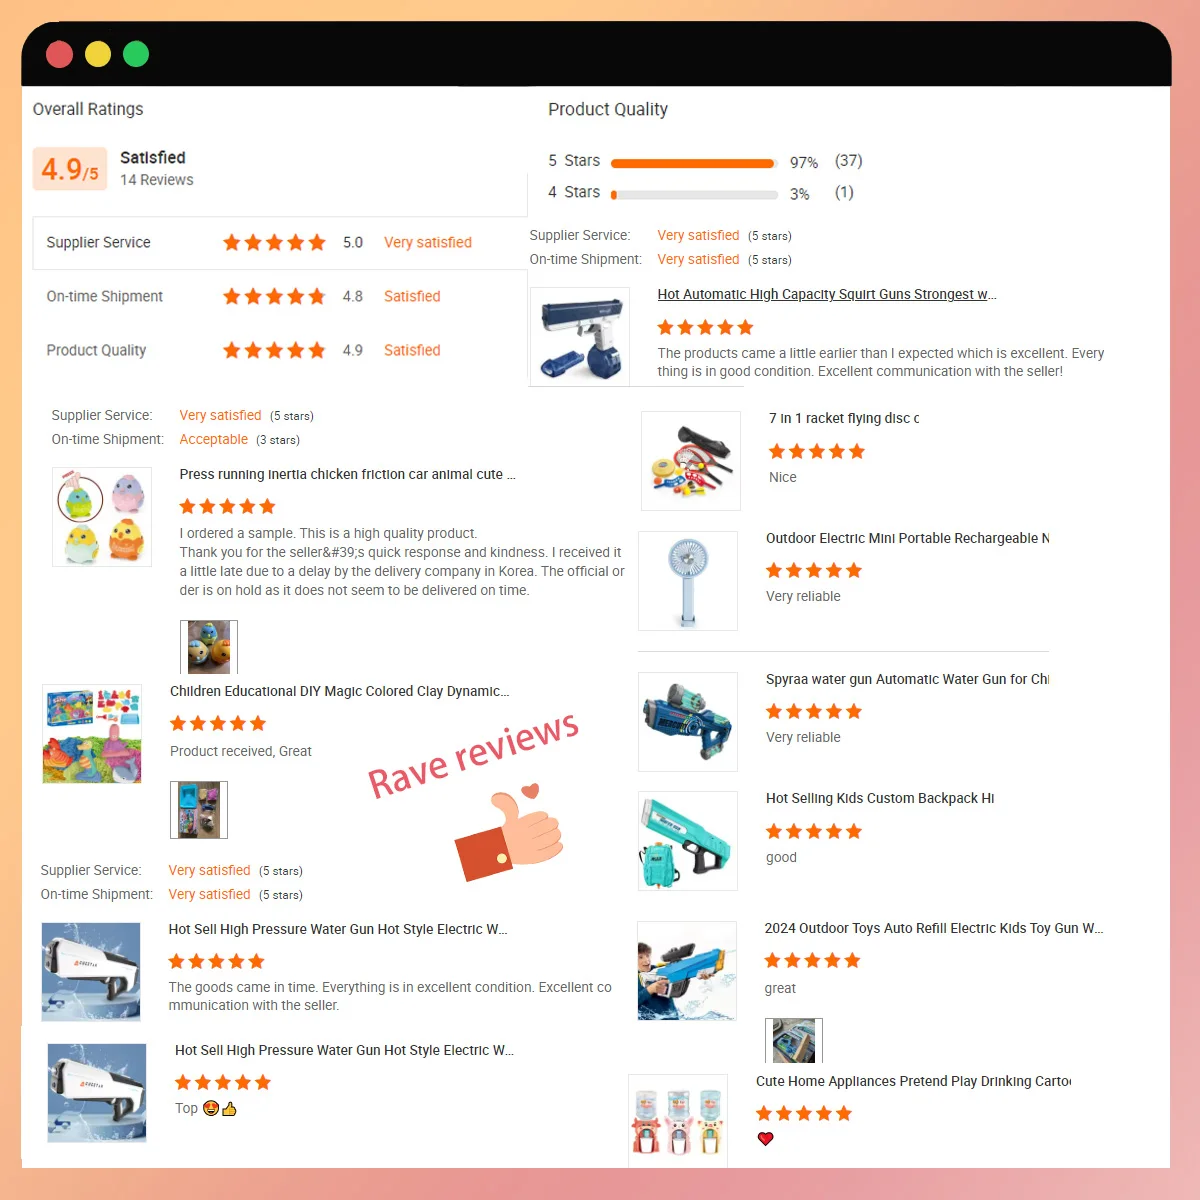The image size is (1200, 1200).
Task: Click the Top emoji thumbs-up review text
Action: click(x=206, y=1108)
